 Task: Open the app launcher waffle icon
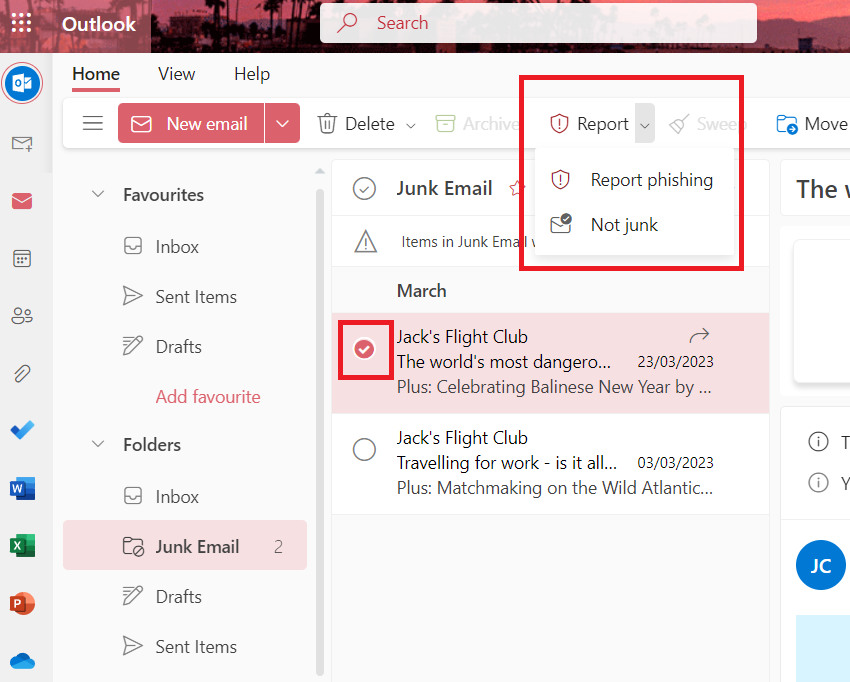21,24
